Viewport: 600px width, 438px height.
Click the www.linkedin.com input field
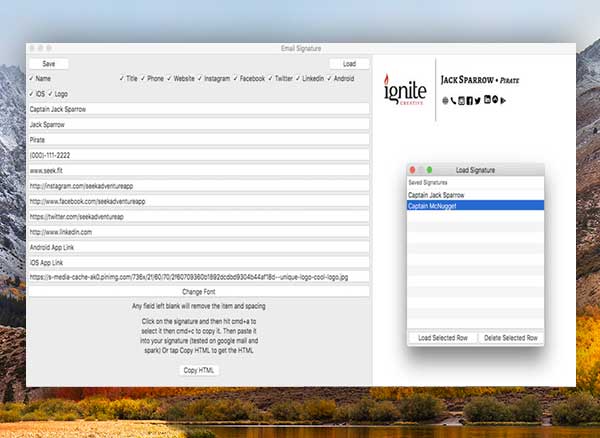[199, 232]
